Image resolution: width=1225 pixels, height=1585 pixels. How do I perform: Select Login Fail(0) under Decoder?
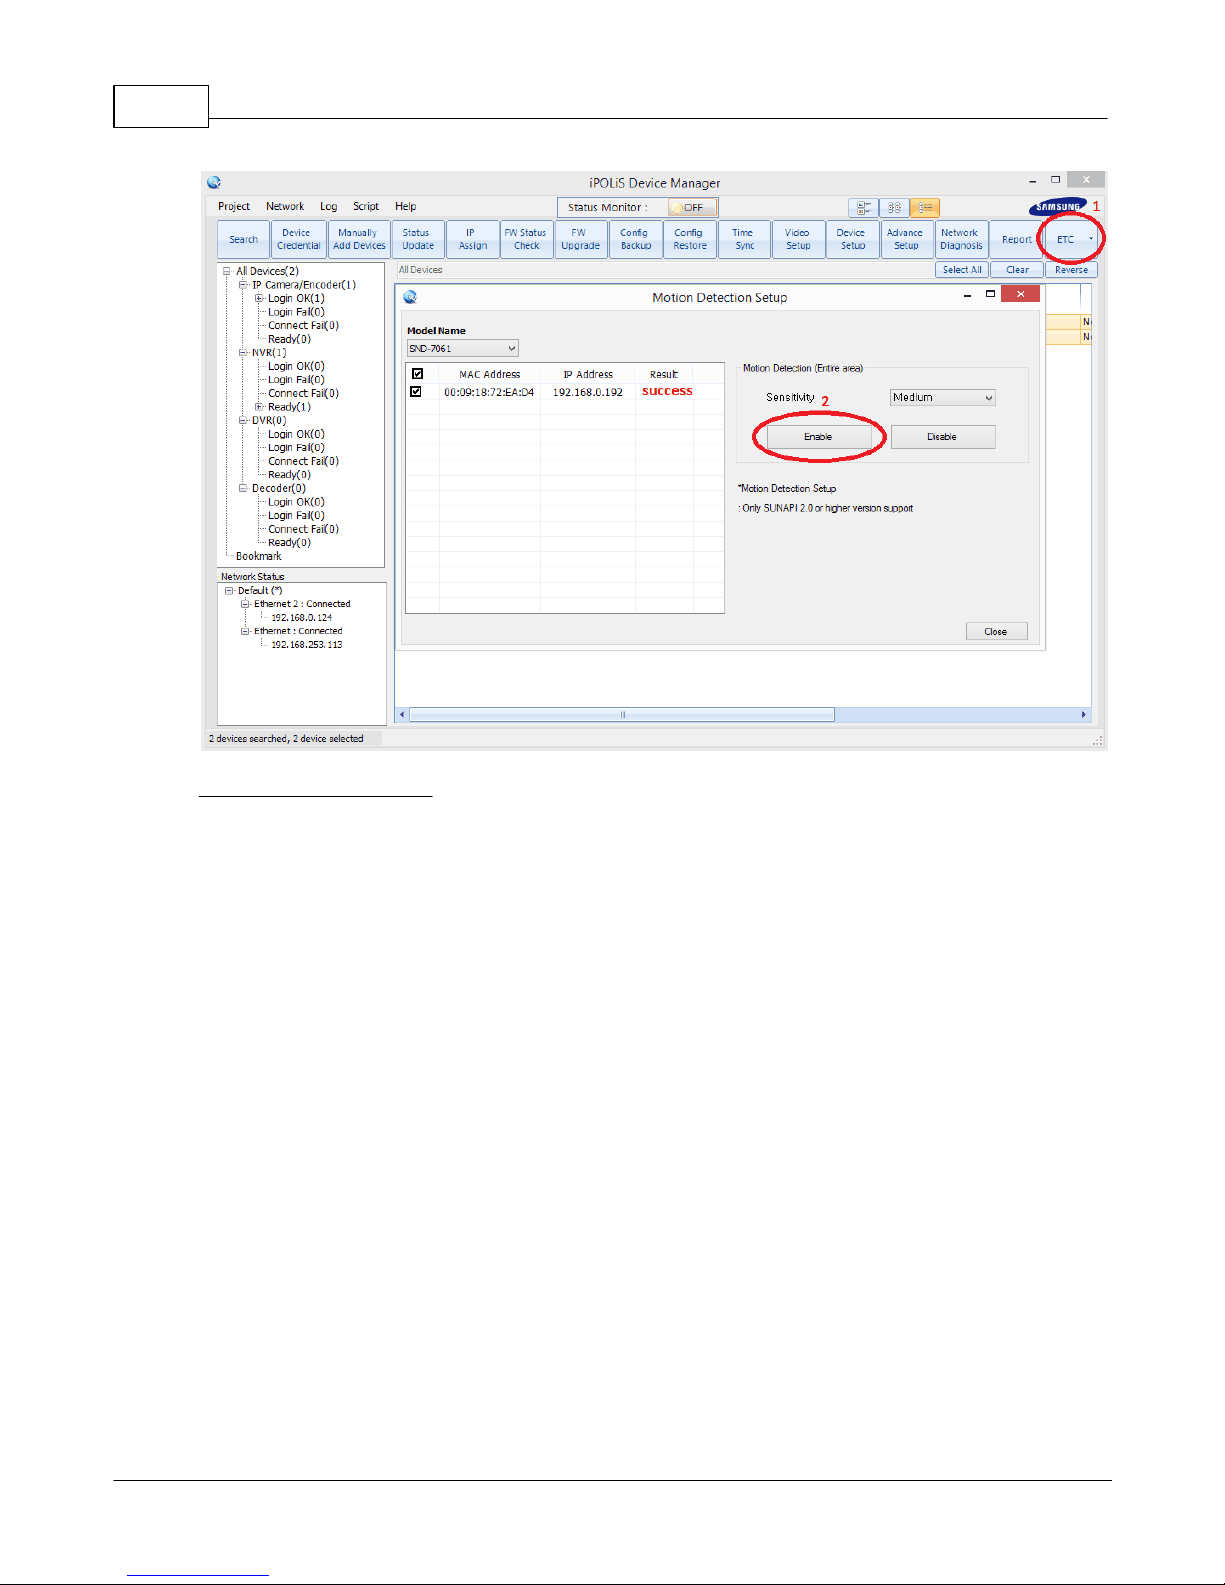pos(296,516)
